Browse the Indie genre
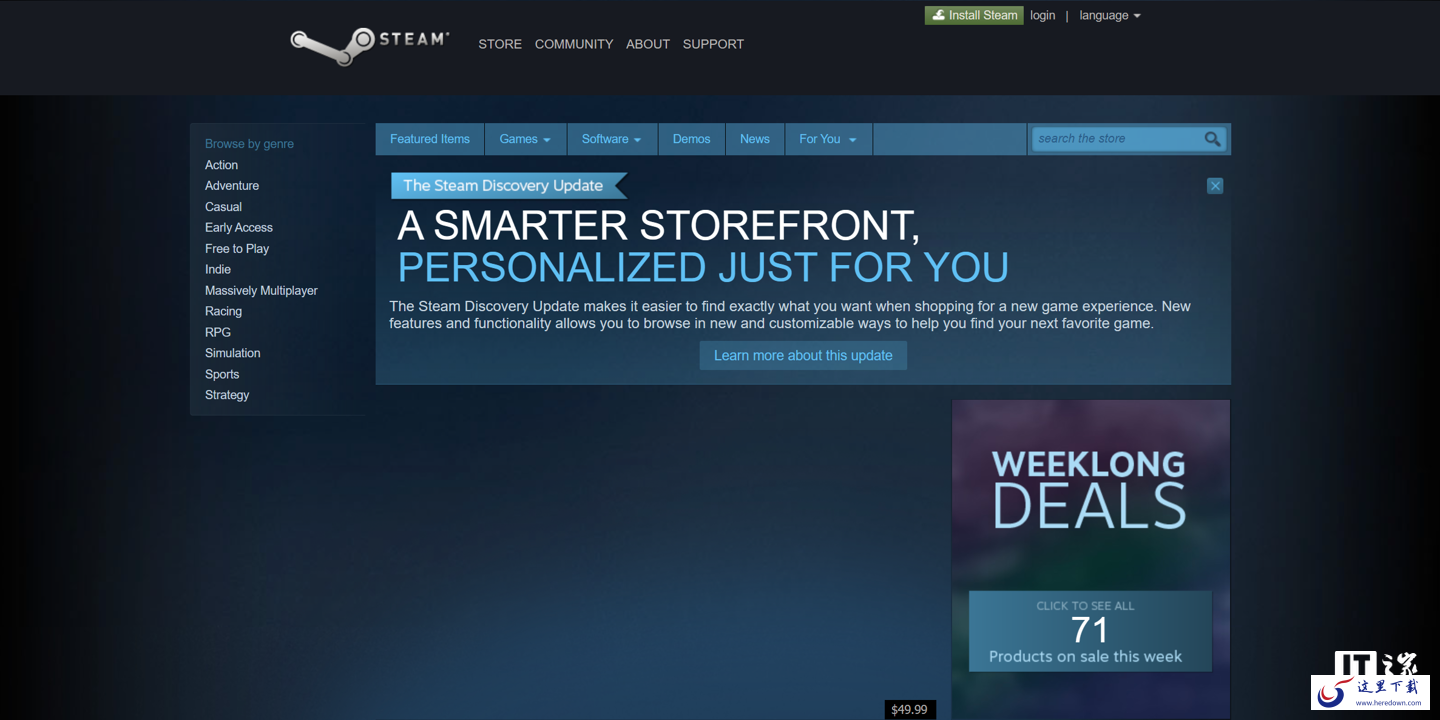 pyautogui.click(x=218, y=270)
